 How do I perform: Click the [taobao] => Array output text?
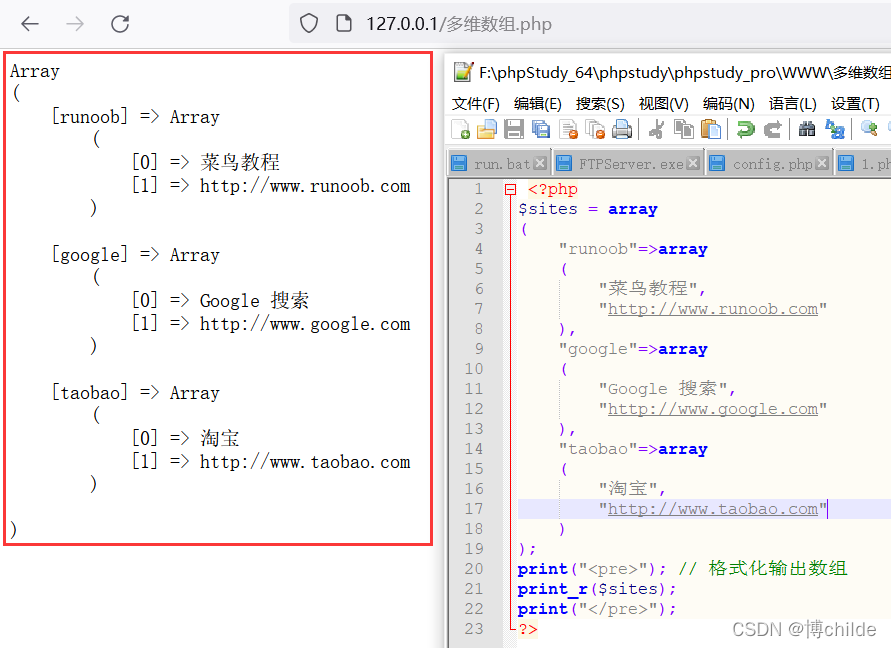click(136, 393)
